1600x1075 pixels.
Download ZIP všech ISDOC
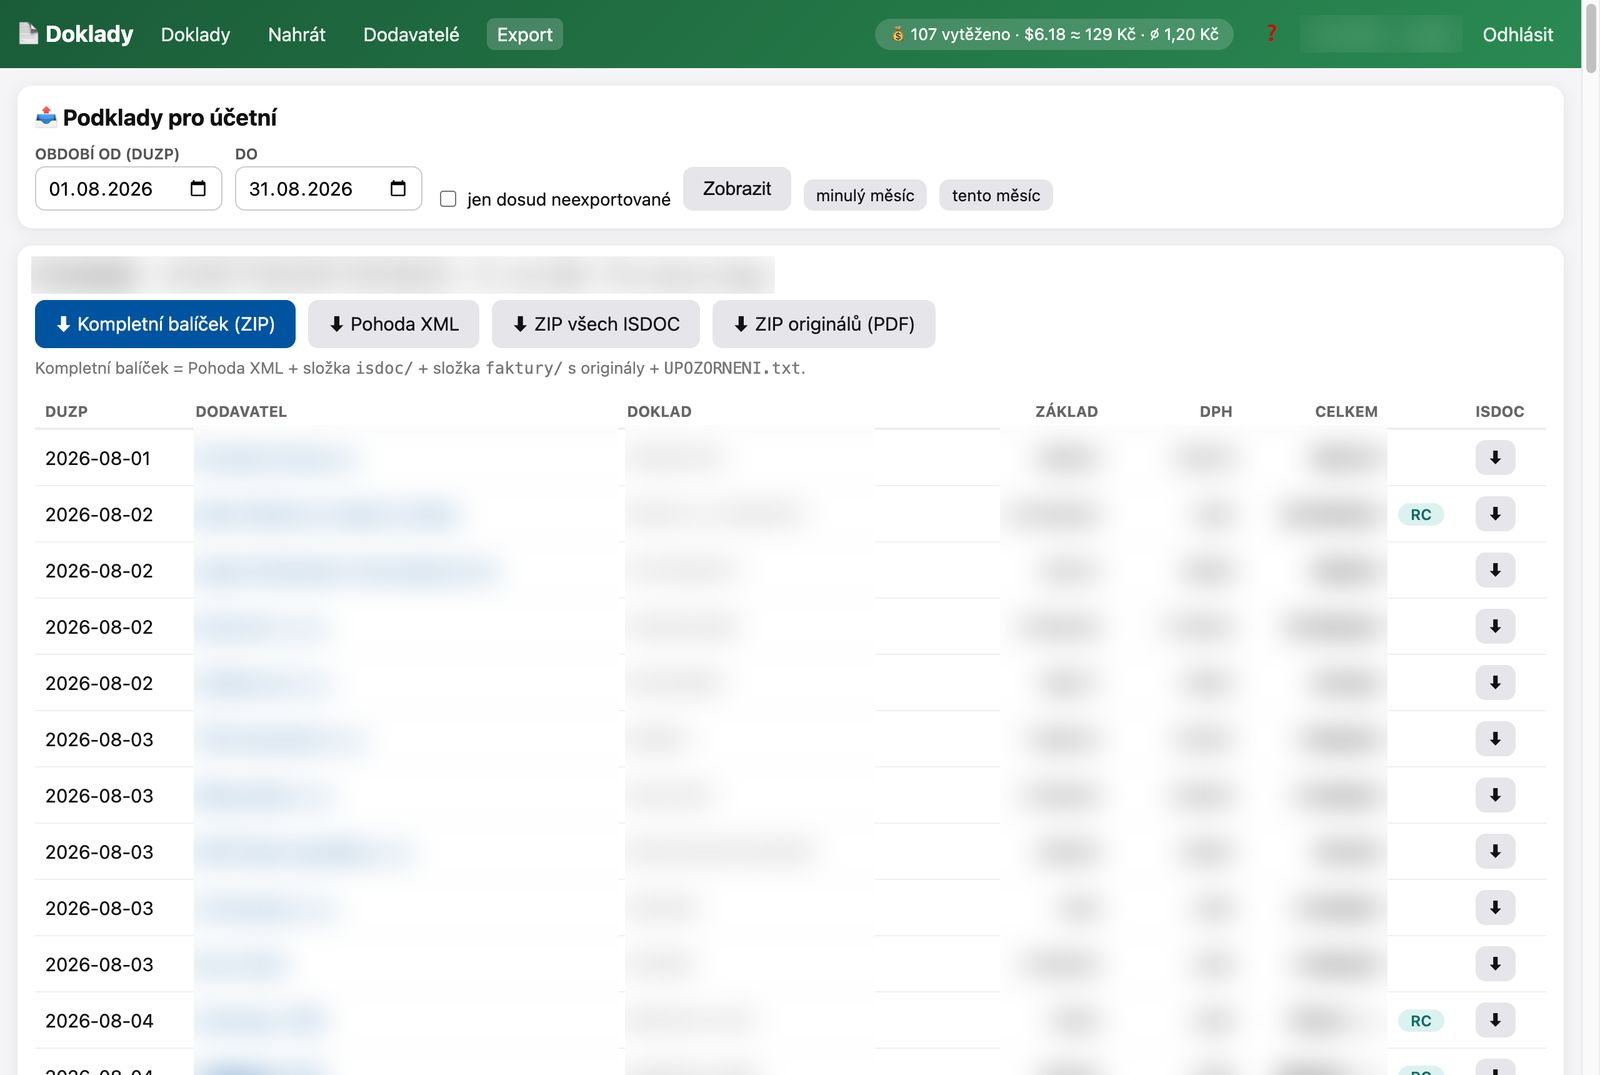coord(596,324)
